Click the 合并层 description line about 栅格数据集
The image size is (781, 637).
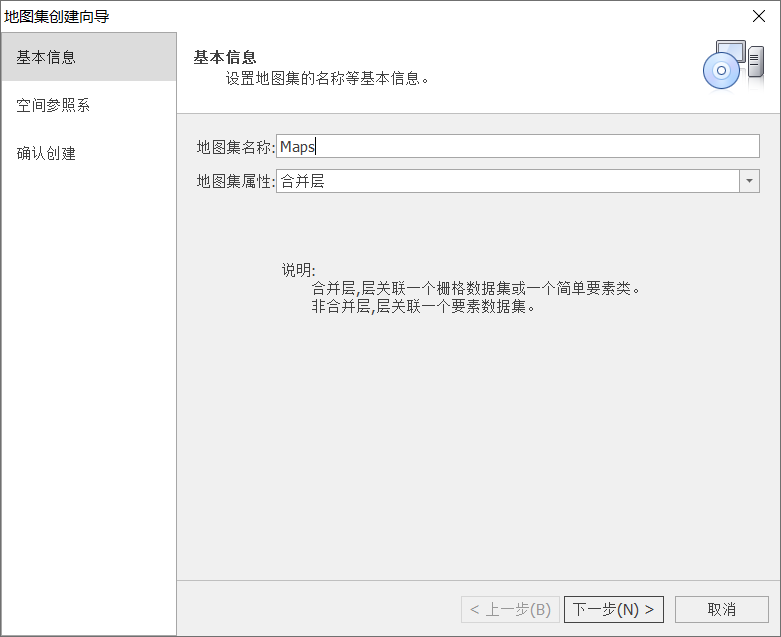[x=475, y=288]
